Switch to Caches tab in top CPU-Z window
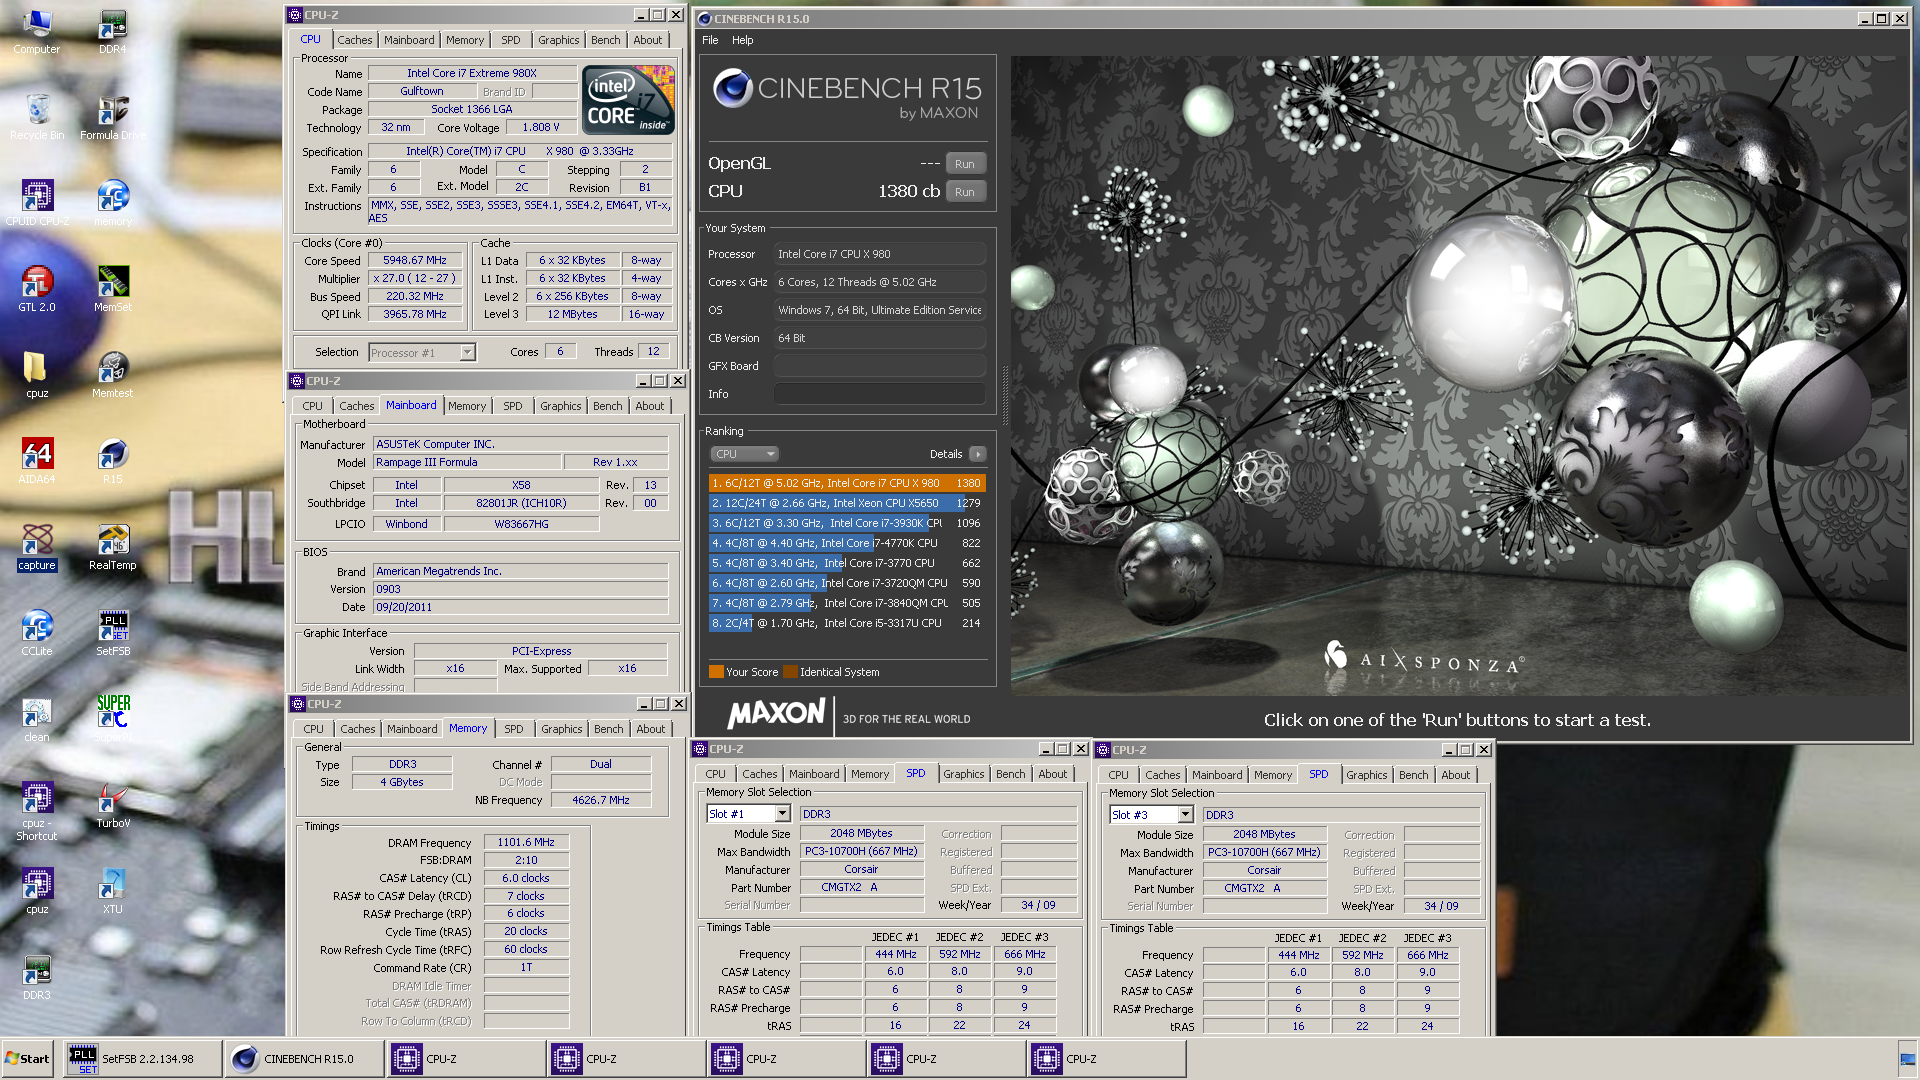Viewport: 1920px width, 1080px height. click(354, 40)
